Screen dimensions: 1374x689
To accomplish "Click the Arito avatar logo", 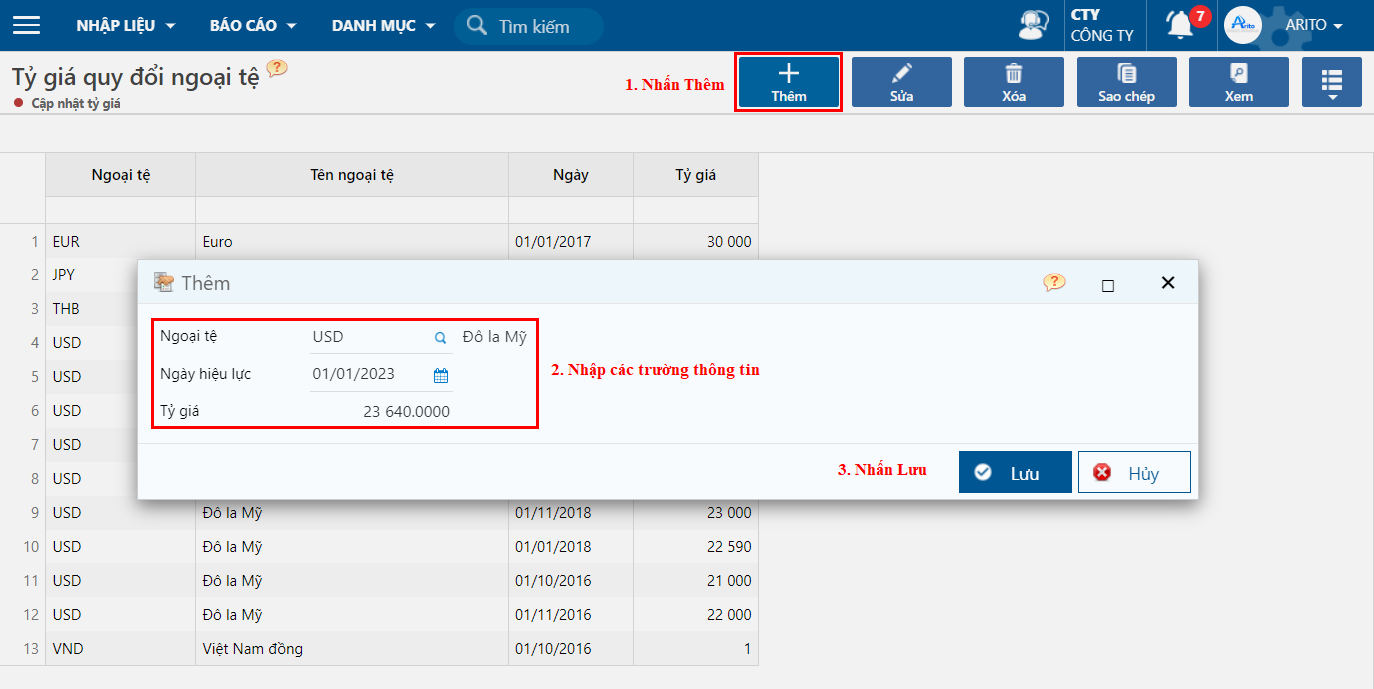I will coord(1243,25).
